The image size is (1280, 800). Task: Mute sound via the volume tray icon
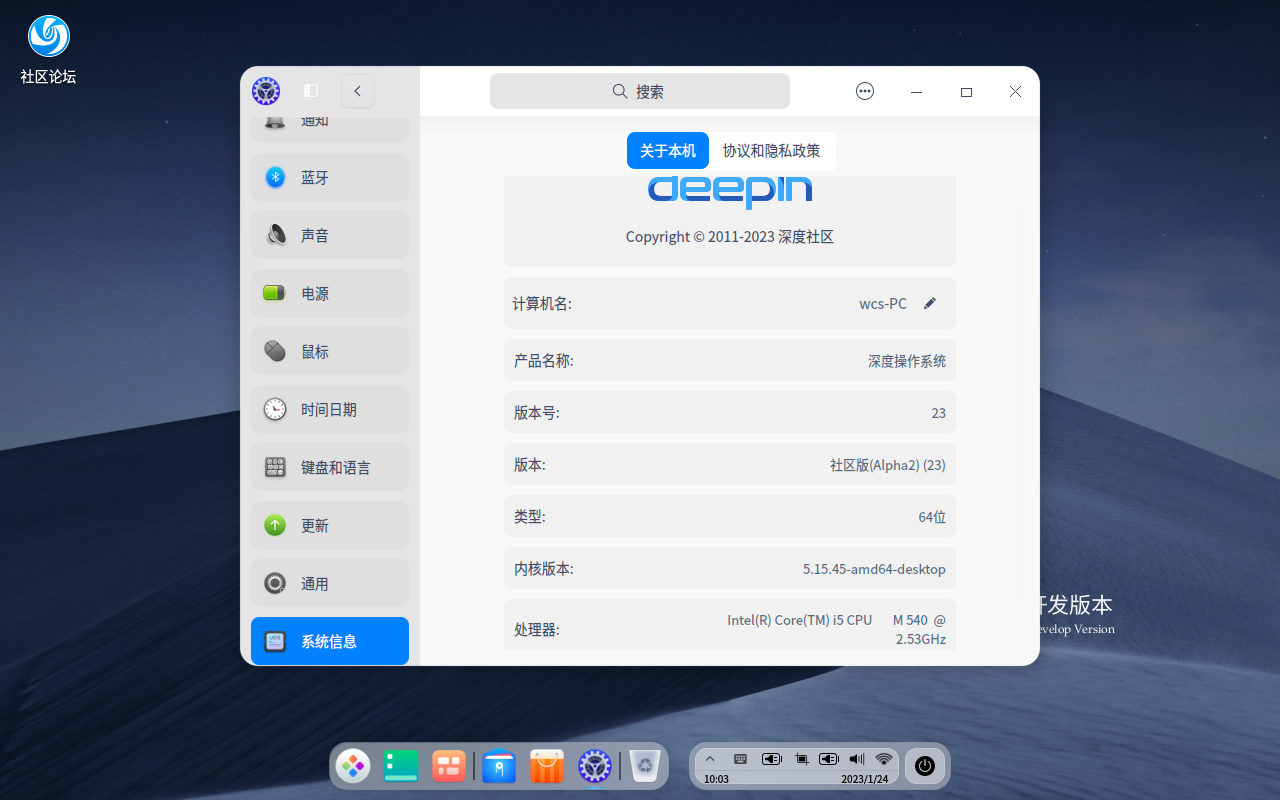[856, 759]
